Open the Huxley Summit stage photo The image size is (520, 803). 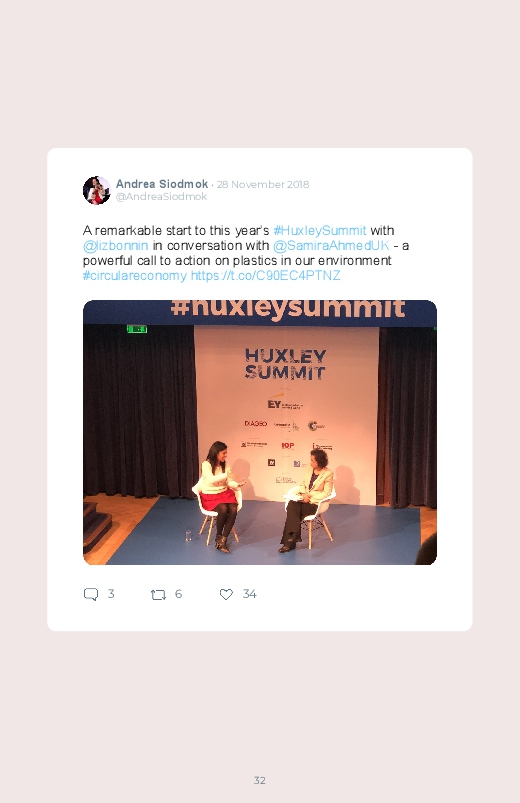pos(260,432)
